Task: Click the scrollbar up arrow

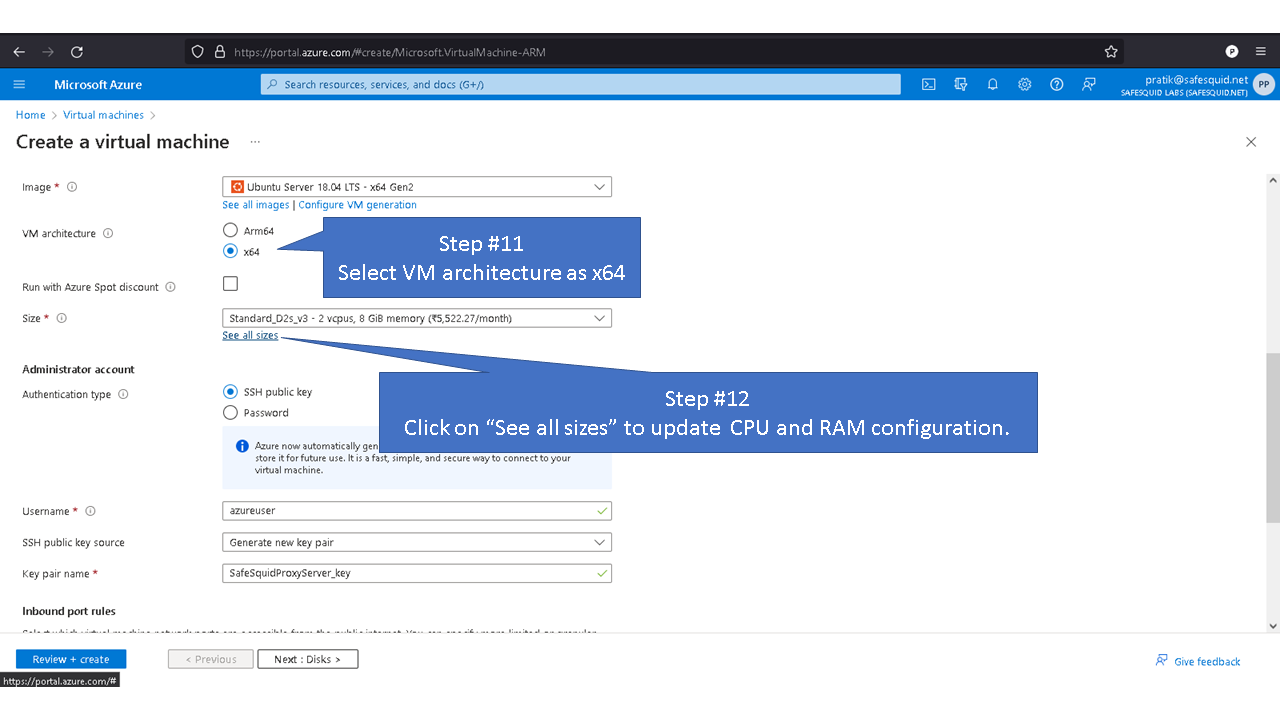Action: point(1272,181)
